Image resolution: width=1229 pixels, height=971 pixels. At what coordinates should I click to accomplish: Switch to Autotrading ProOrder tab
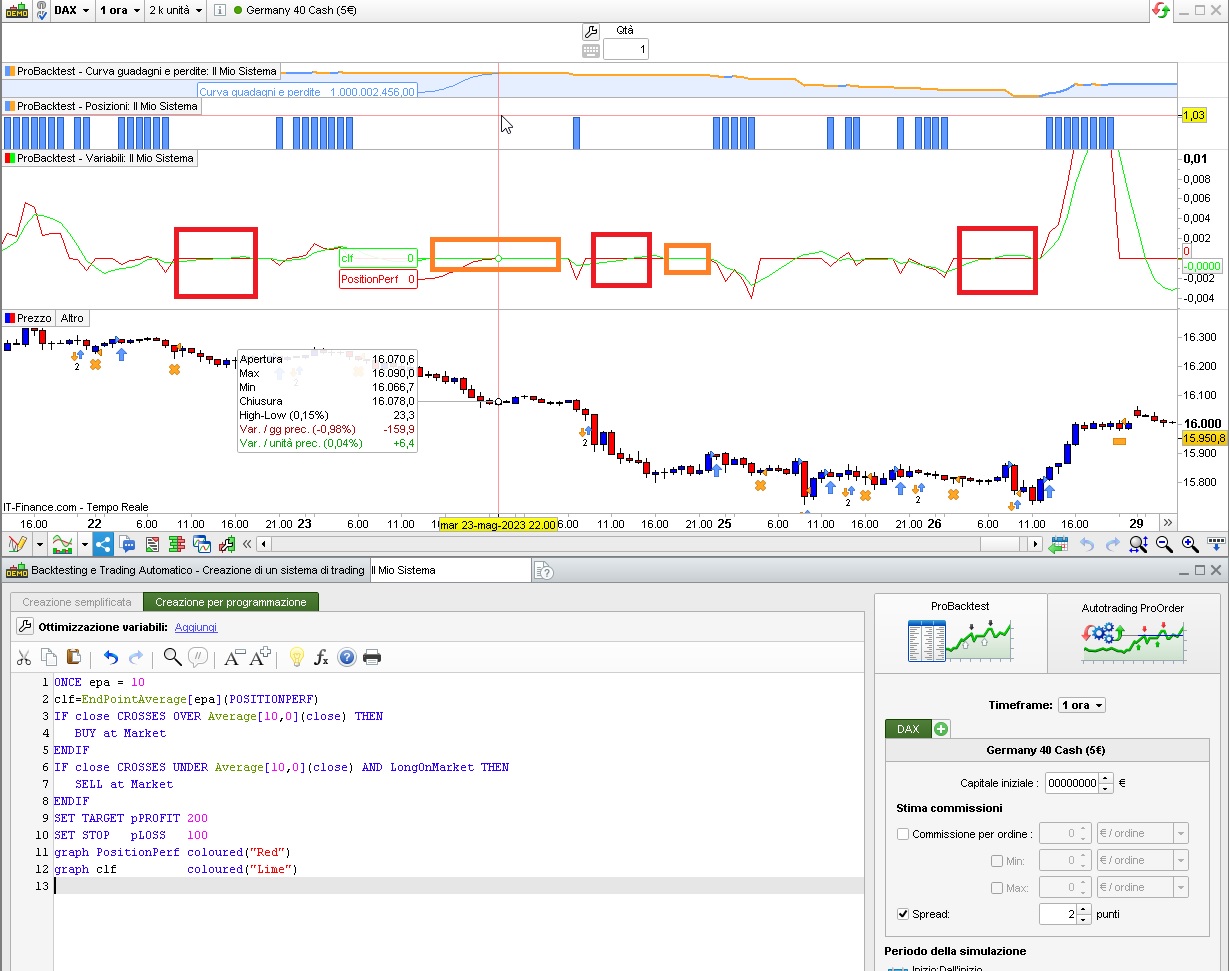pos(1132,634)
